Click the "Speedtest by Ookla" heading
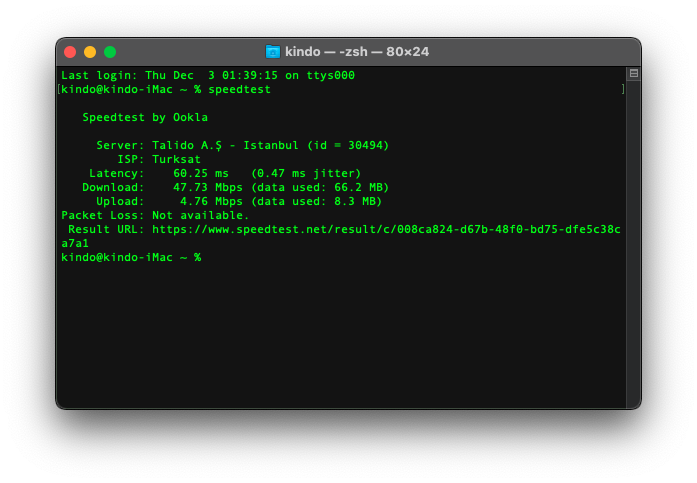 (x=145, y=117)
